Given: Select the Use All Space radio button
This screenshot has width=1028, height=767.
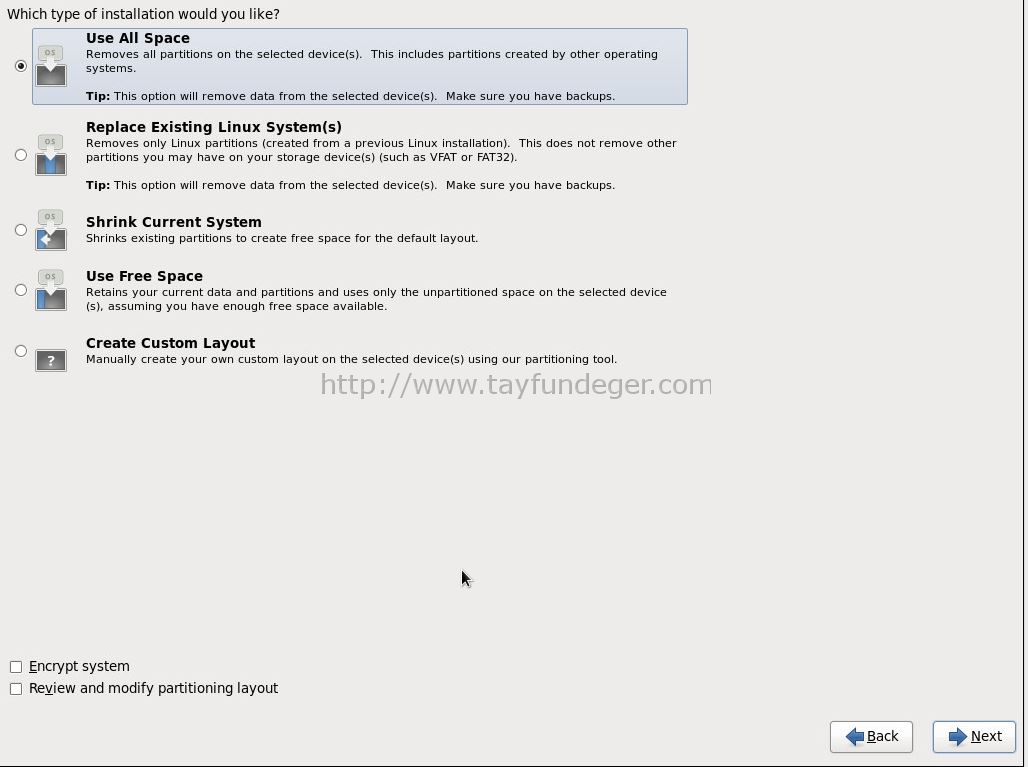Looking at the screenshot, I should [x=21, y=66].
